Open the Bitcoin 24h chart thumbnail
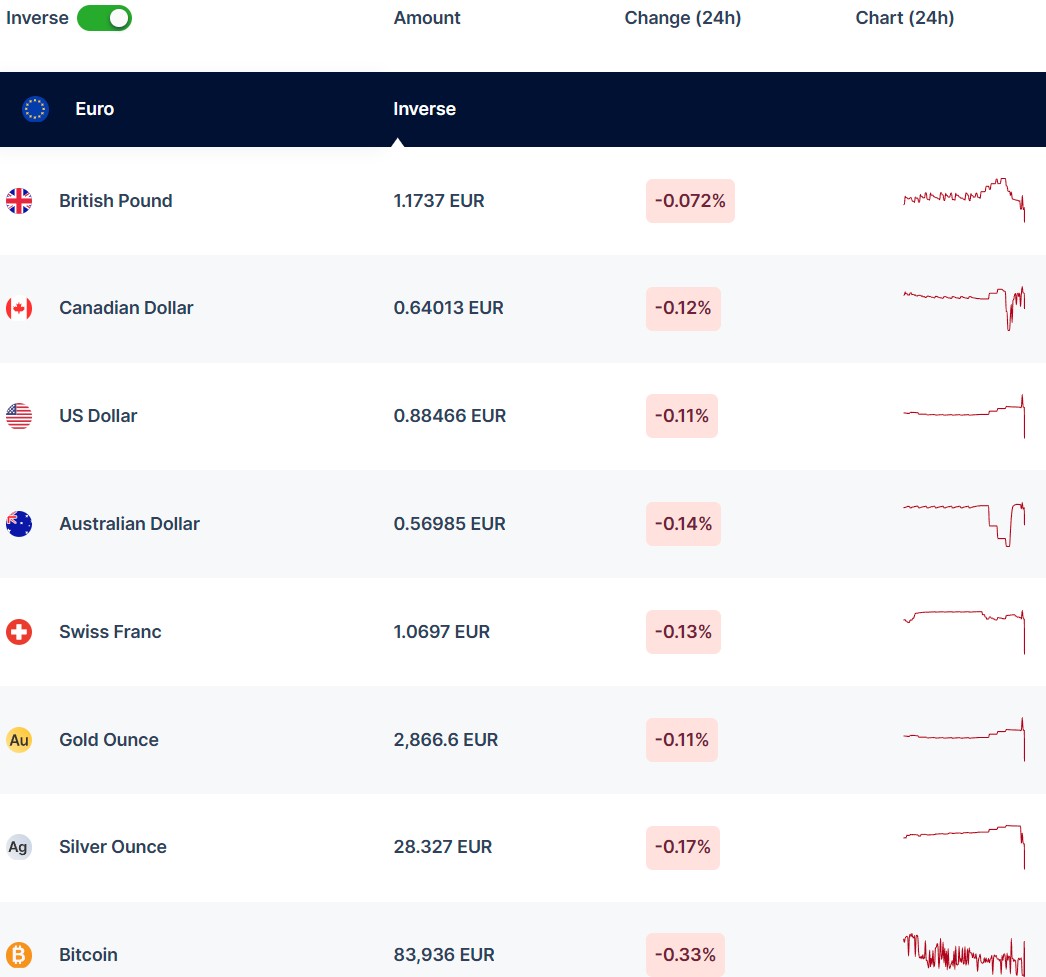Screen dimensions: 1046x977 [x=964, y=953]
